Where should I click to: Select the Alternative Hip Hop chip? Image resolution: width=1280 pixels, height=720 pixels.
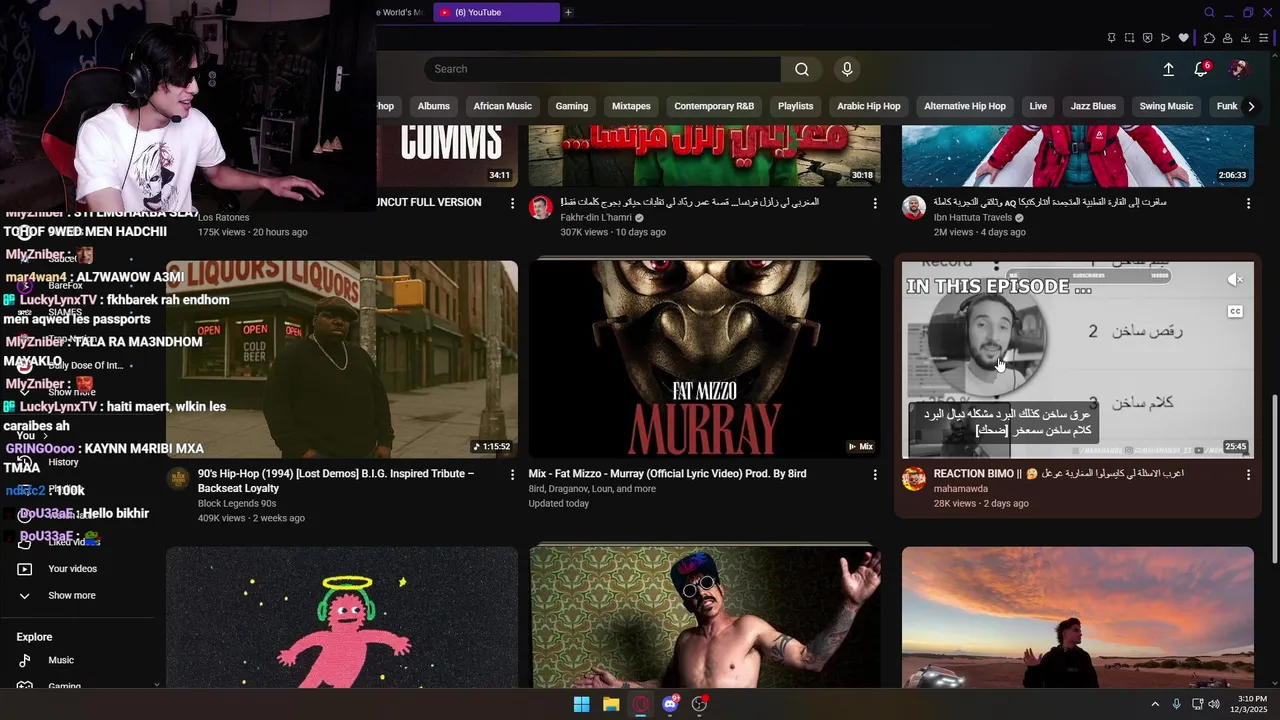tap(965, 106)
